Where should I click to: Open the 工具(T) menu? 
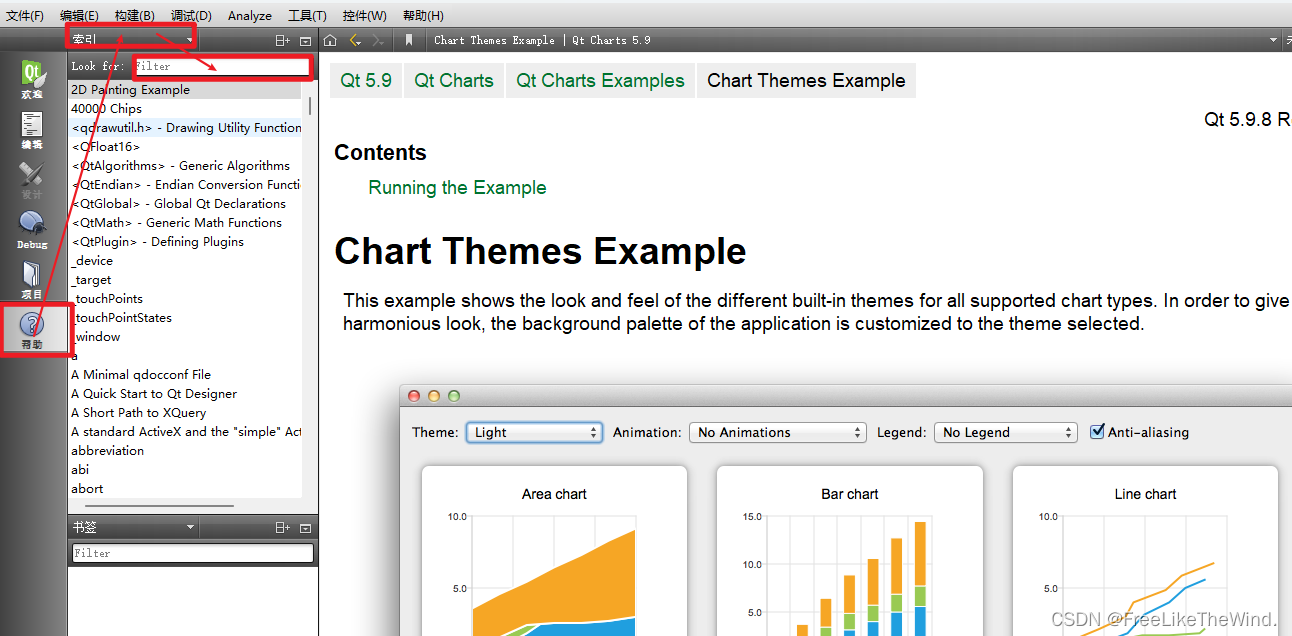[307, 15]
